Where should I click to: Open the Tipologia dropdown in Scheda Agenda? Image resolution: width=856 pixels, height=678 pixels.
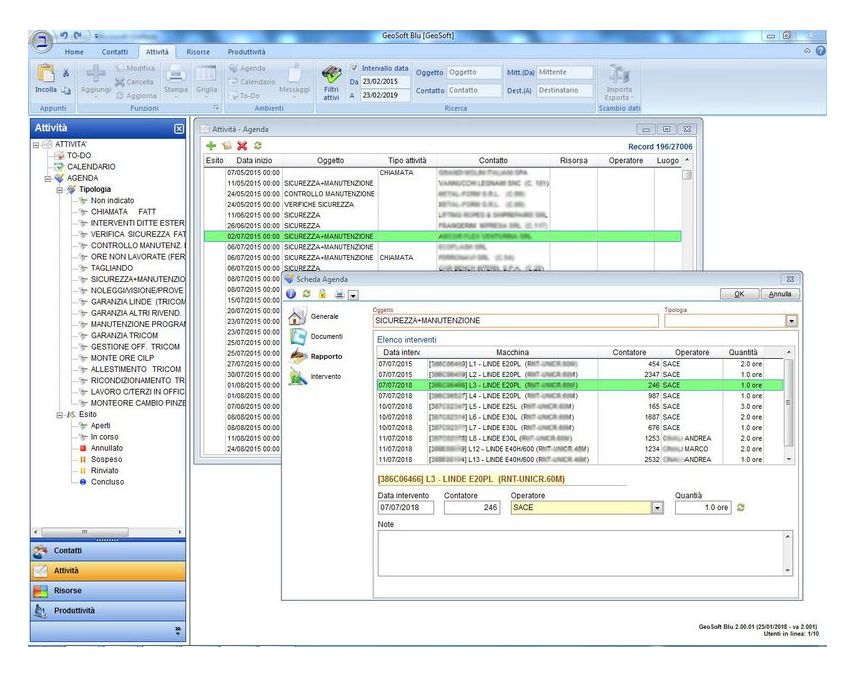pos(792,321)
